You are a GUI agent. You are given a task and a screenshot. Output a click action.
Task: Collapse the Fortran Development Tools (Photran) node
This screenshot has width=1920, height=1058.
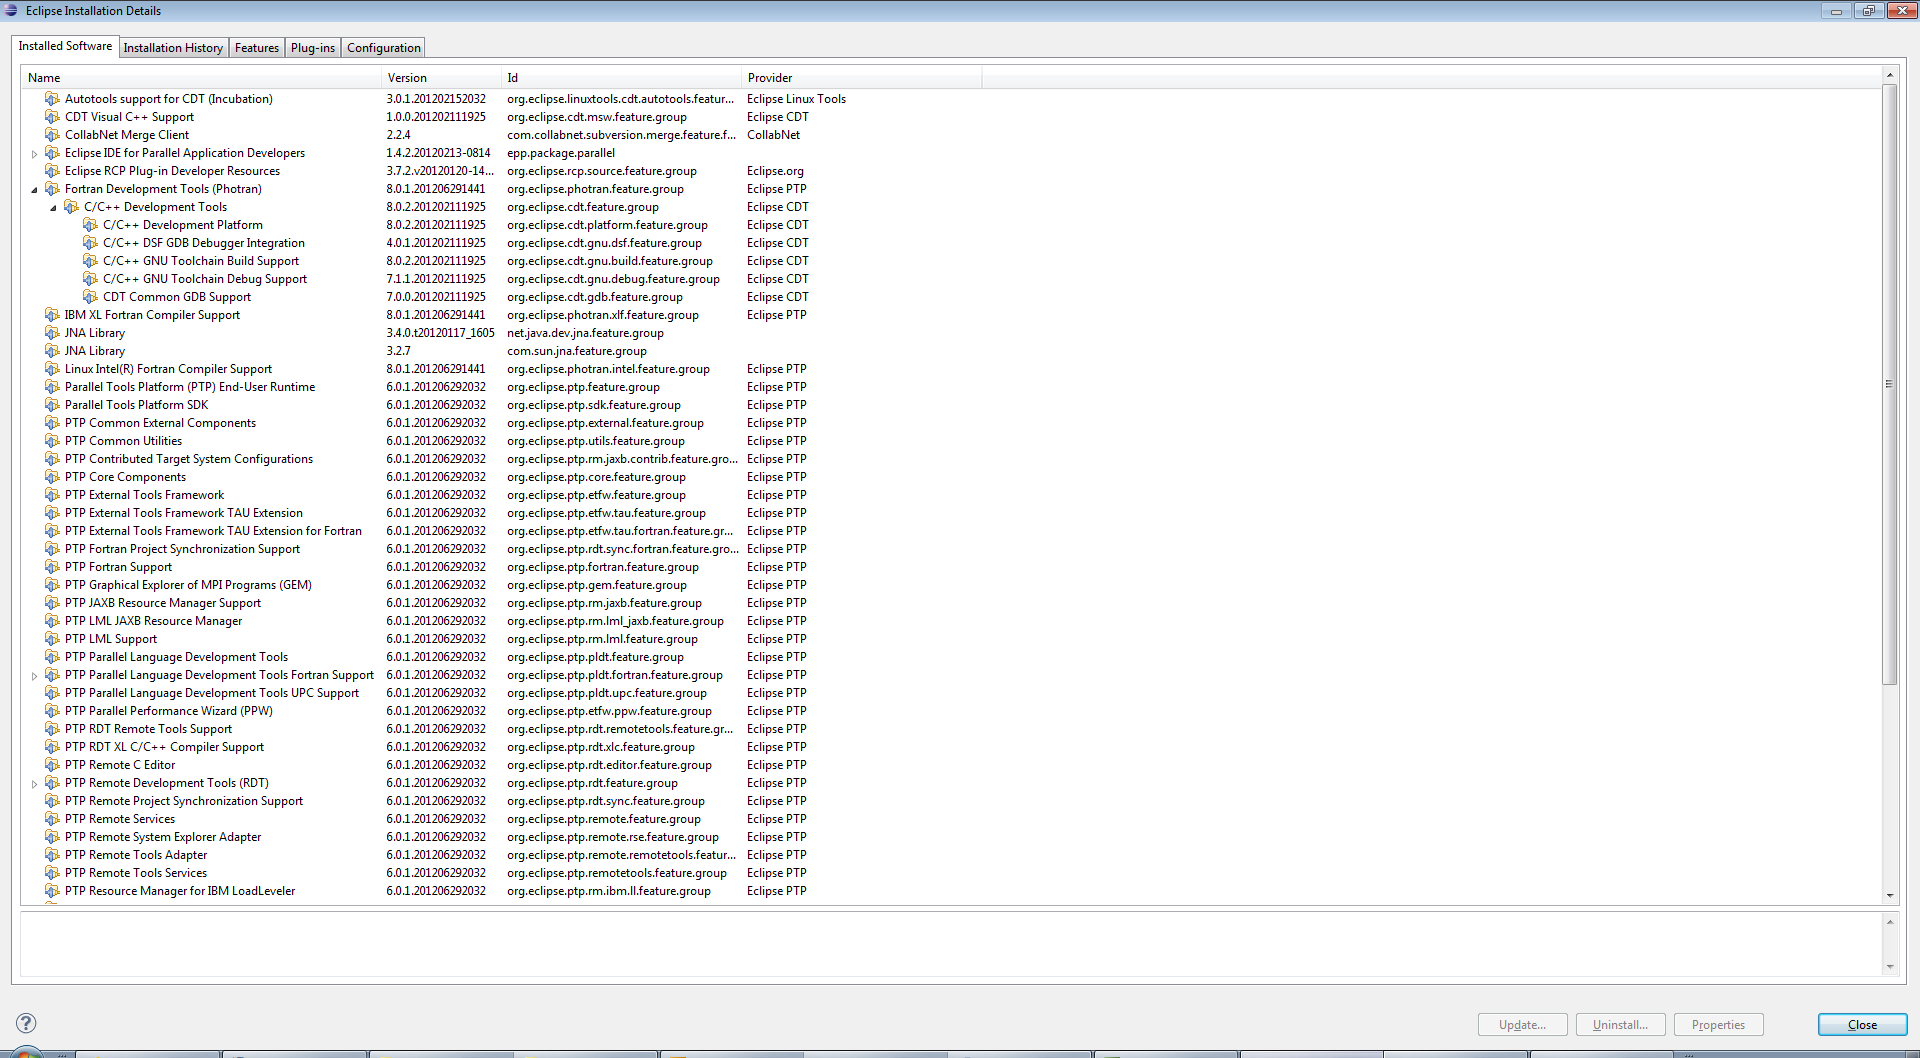point(34,190)
